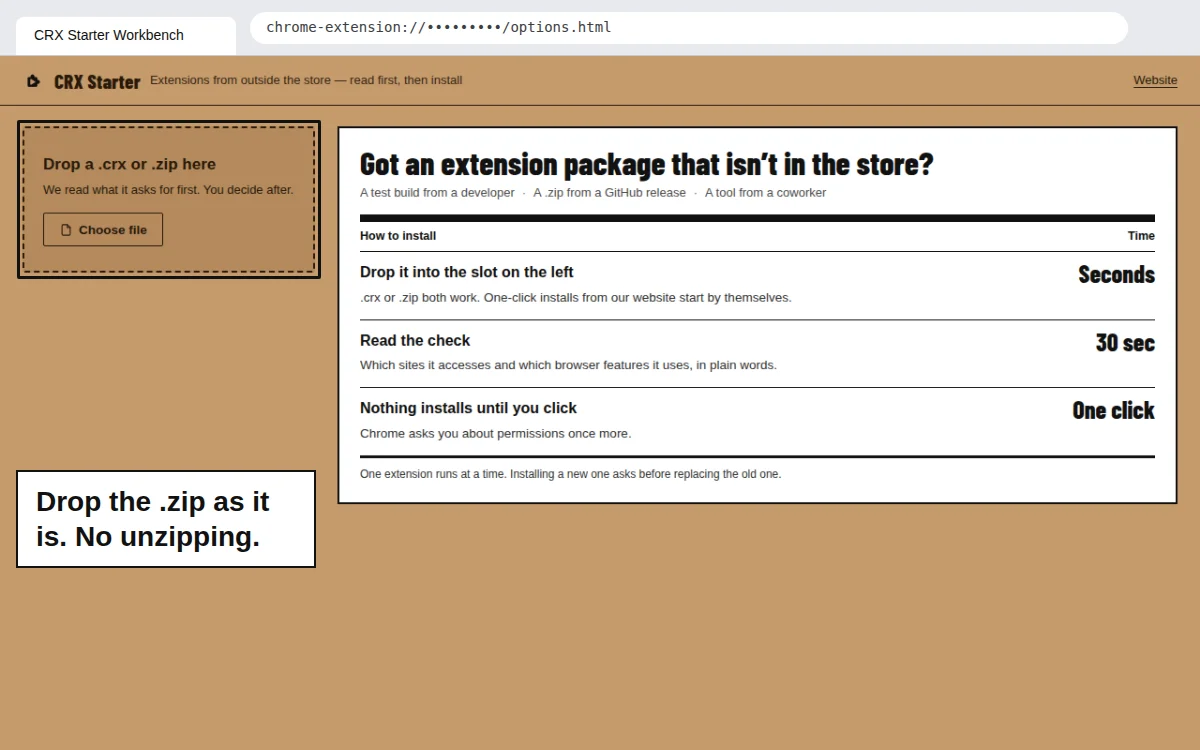Click the '30 sec' time value

[1125, 342]
